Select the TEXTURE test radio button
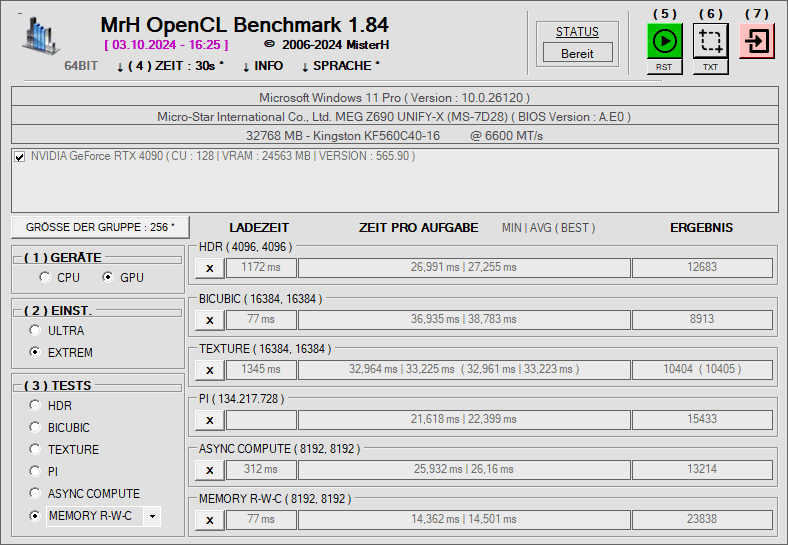Screen dimensions: 788x545 coord(35,449)
